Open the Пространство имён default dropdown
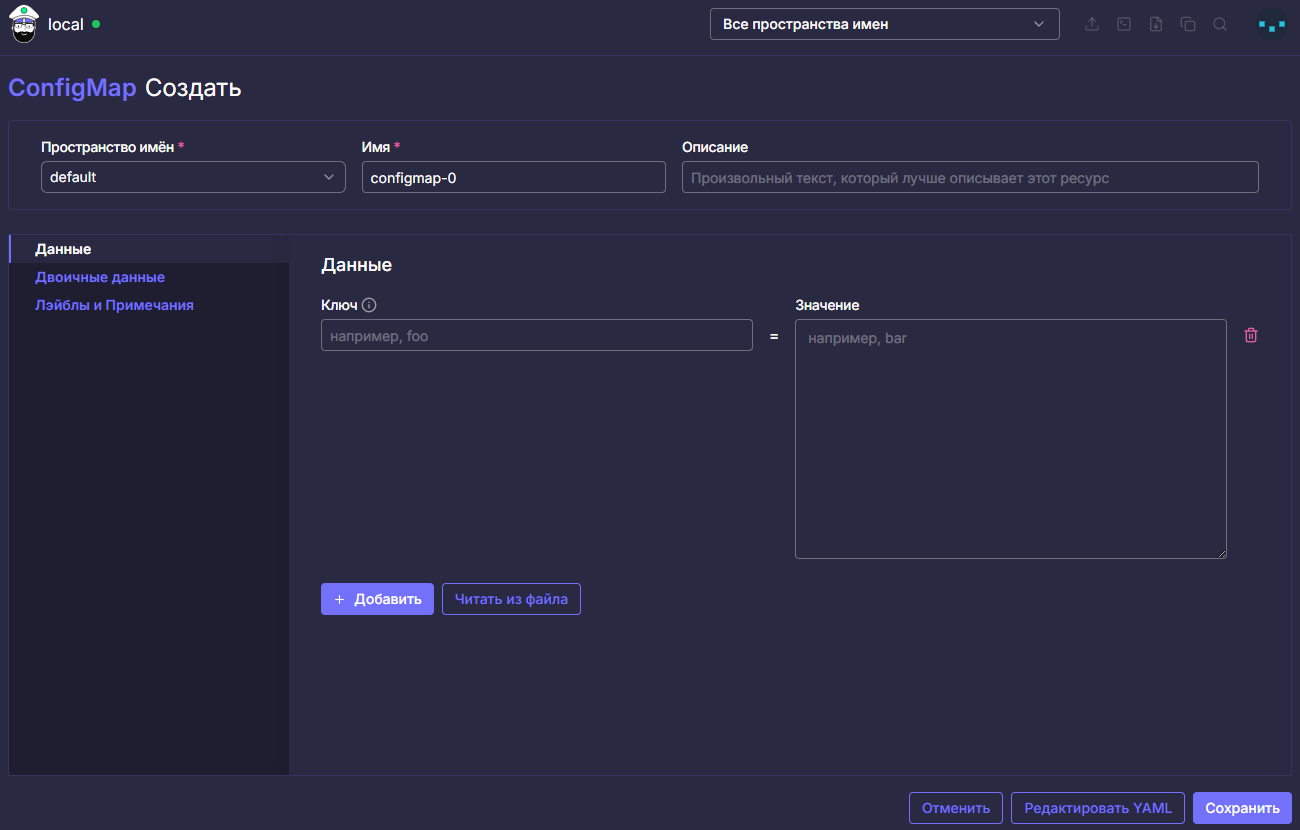 point(193,177)
